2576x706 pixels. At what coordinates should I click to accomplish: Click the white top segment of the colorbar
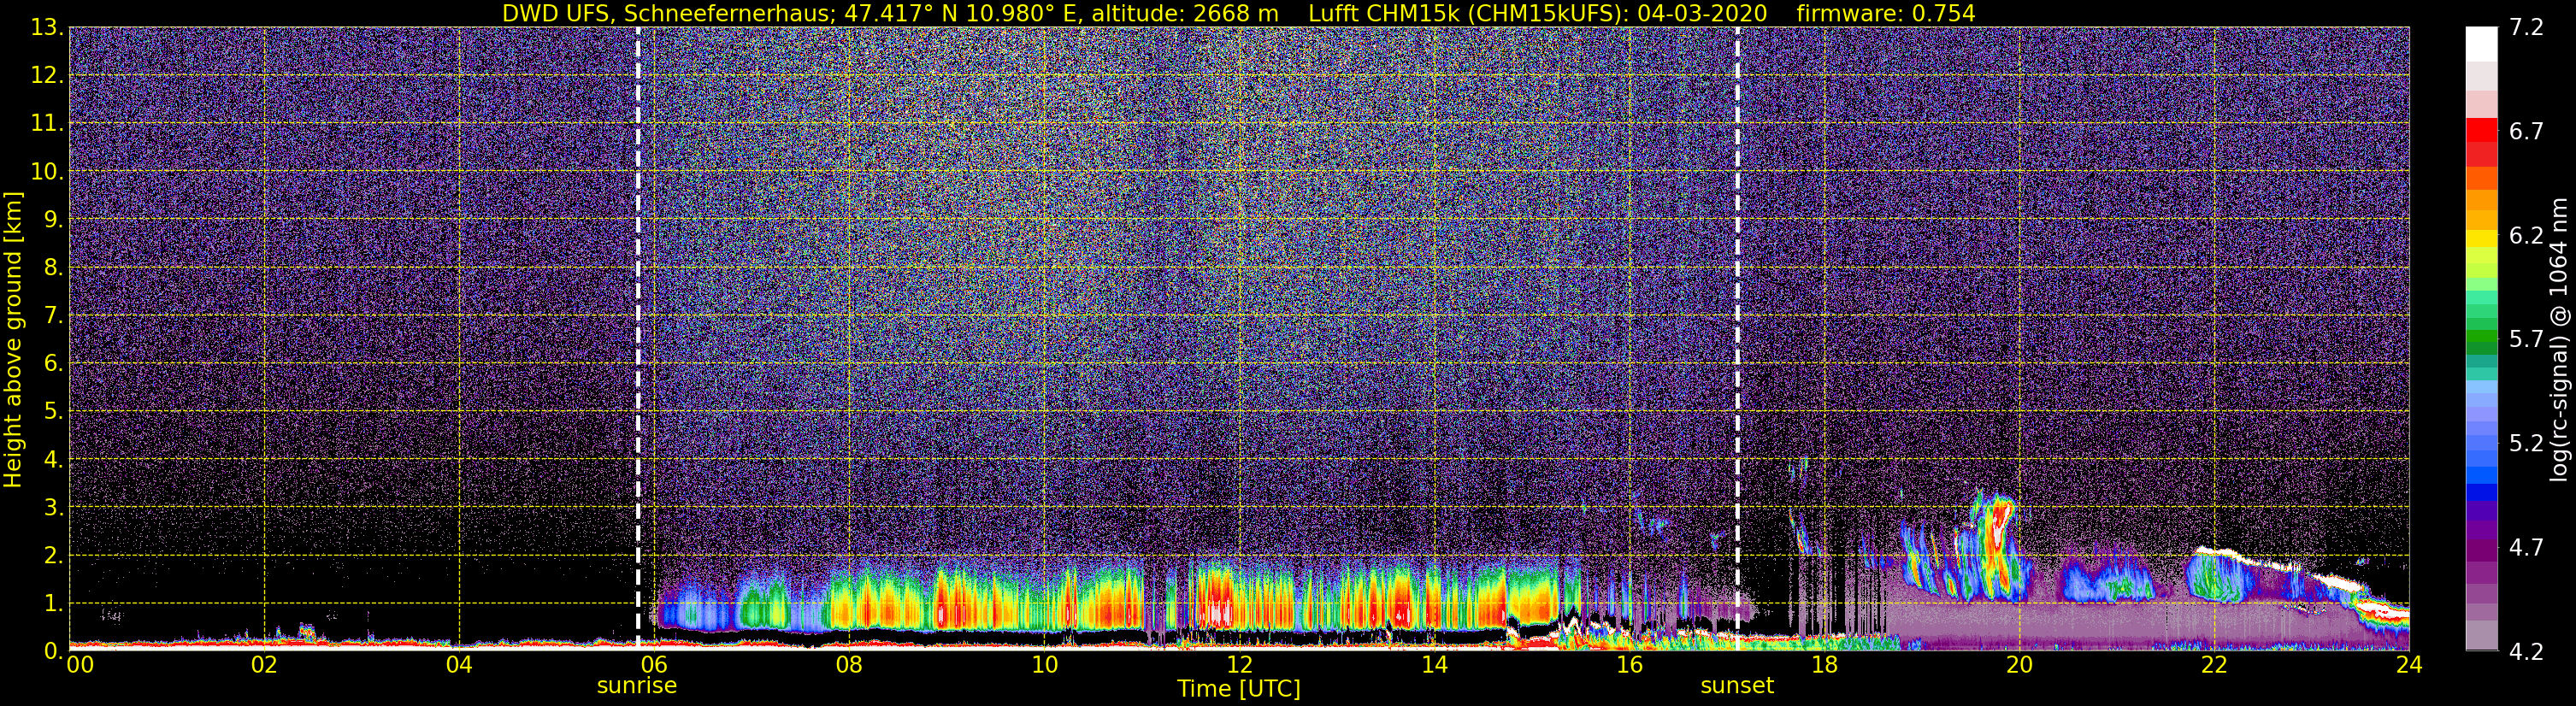(2481, 44)
